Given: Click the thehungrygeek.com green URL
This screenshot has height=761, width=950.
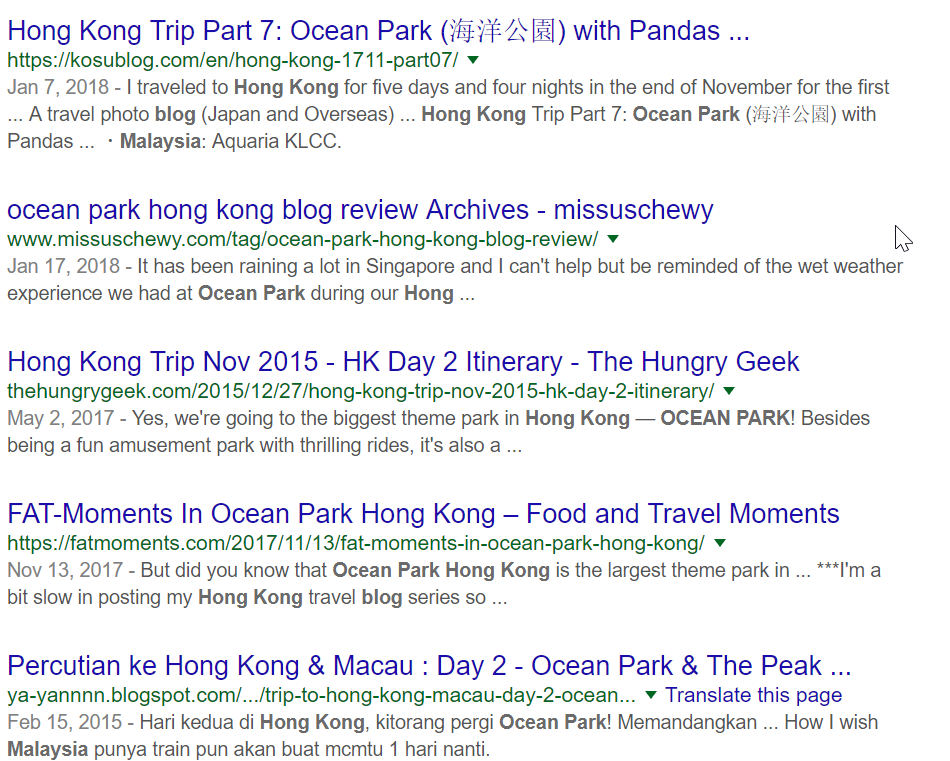Looking at the screenshot, I should [360, 391].
